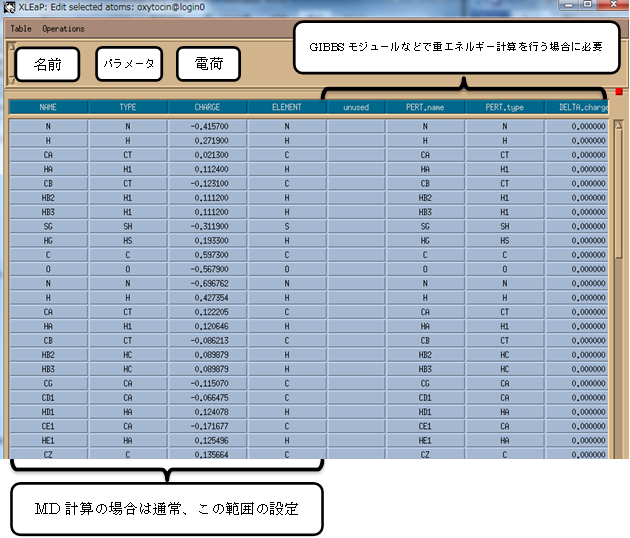The image size is (630, 538).
Task: Click the table's vertical scrollbar
Action: coord(618,290)
